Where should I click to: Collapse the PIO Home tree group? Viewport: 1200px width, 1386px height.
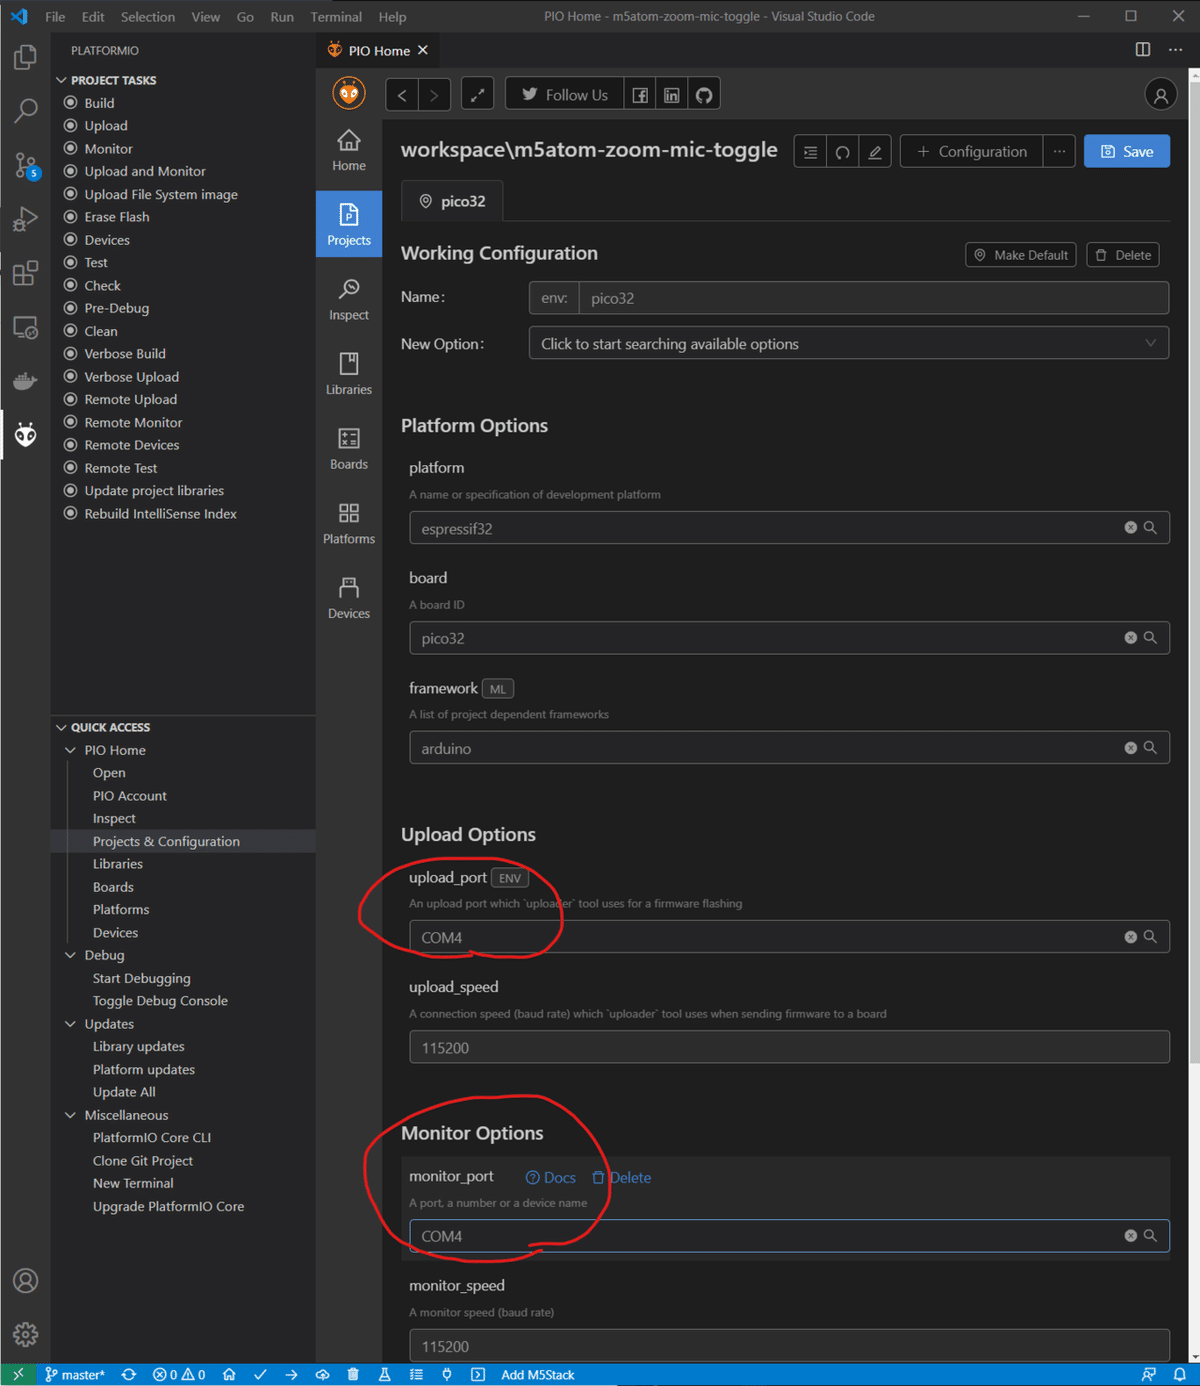pyautogui.click(x=70, y=750)
